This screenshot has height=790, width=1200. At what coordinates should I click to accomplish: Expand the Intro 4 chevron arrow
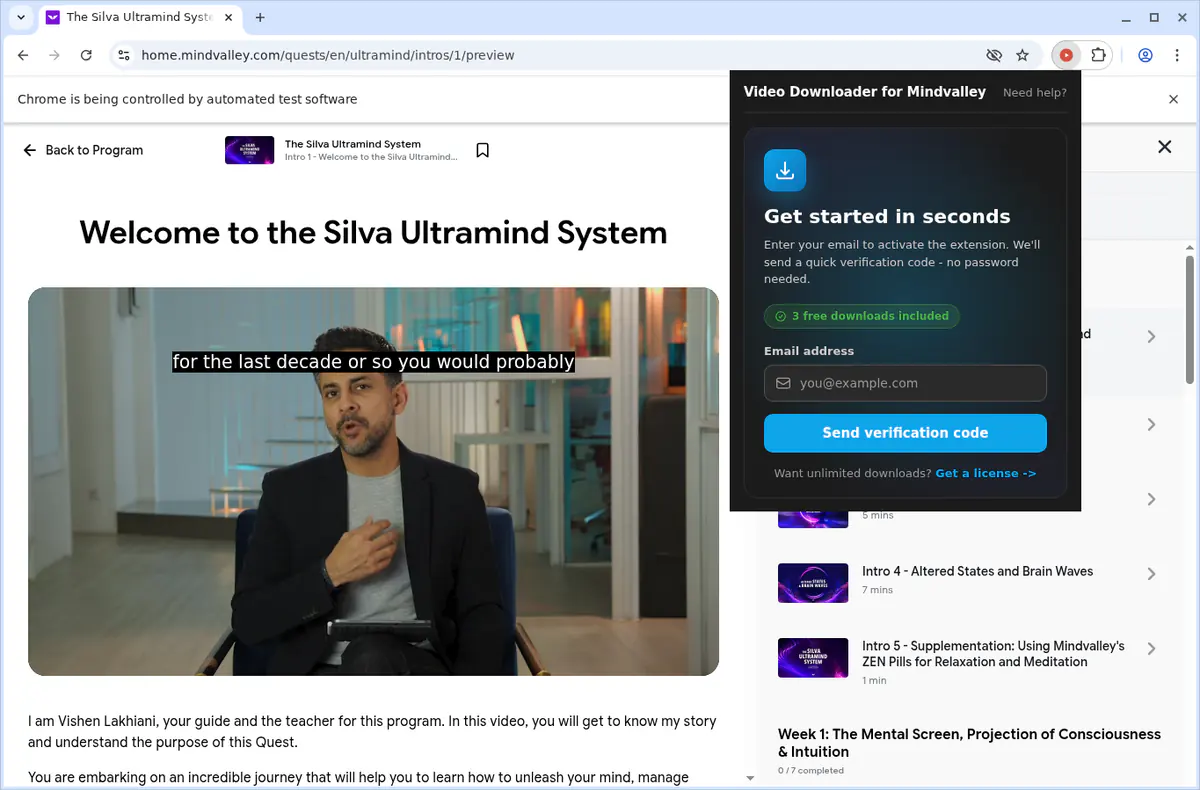[1151, 574]
